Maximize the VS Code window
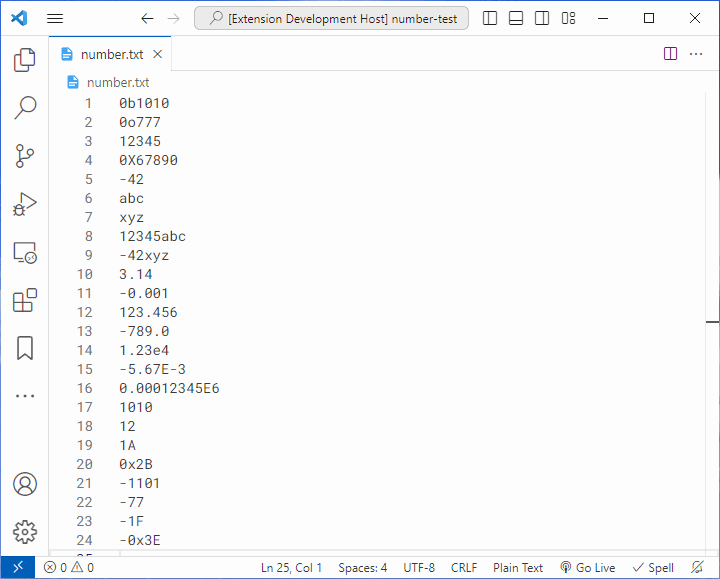 tap(649, 18)
